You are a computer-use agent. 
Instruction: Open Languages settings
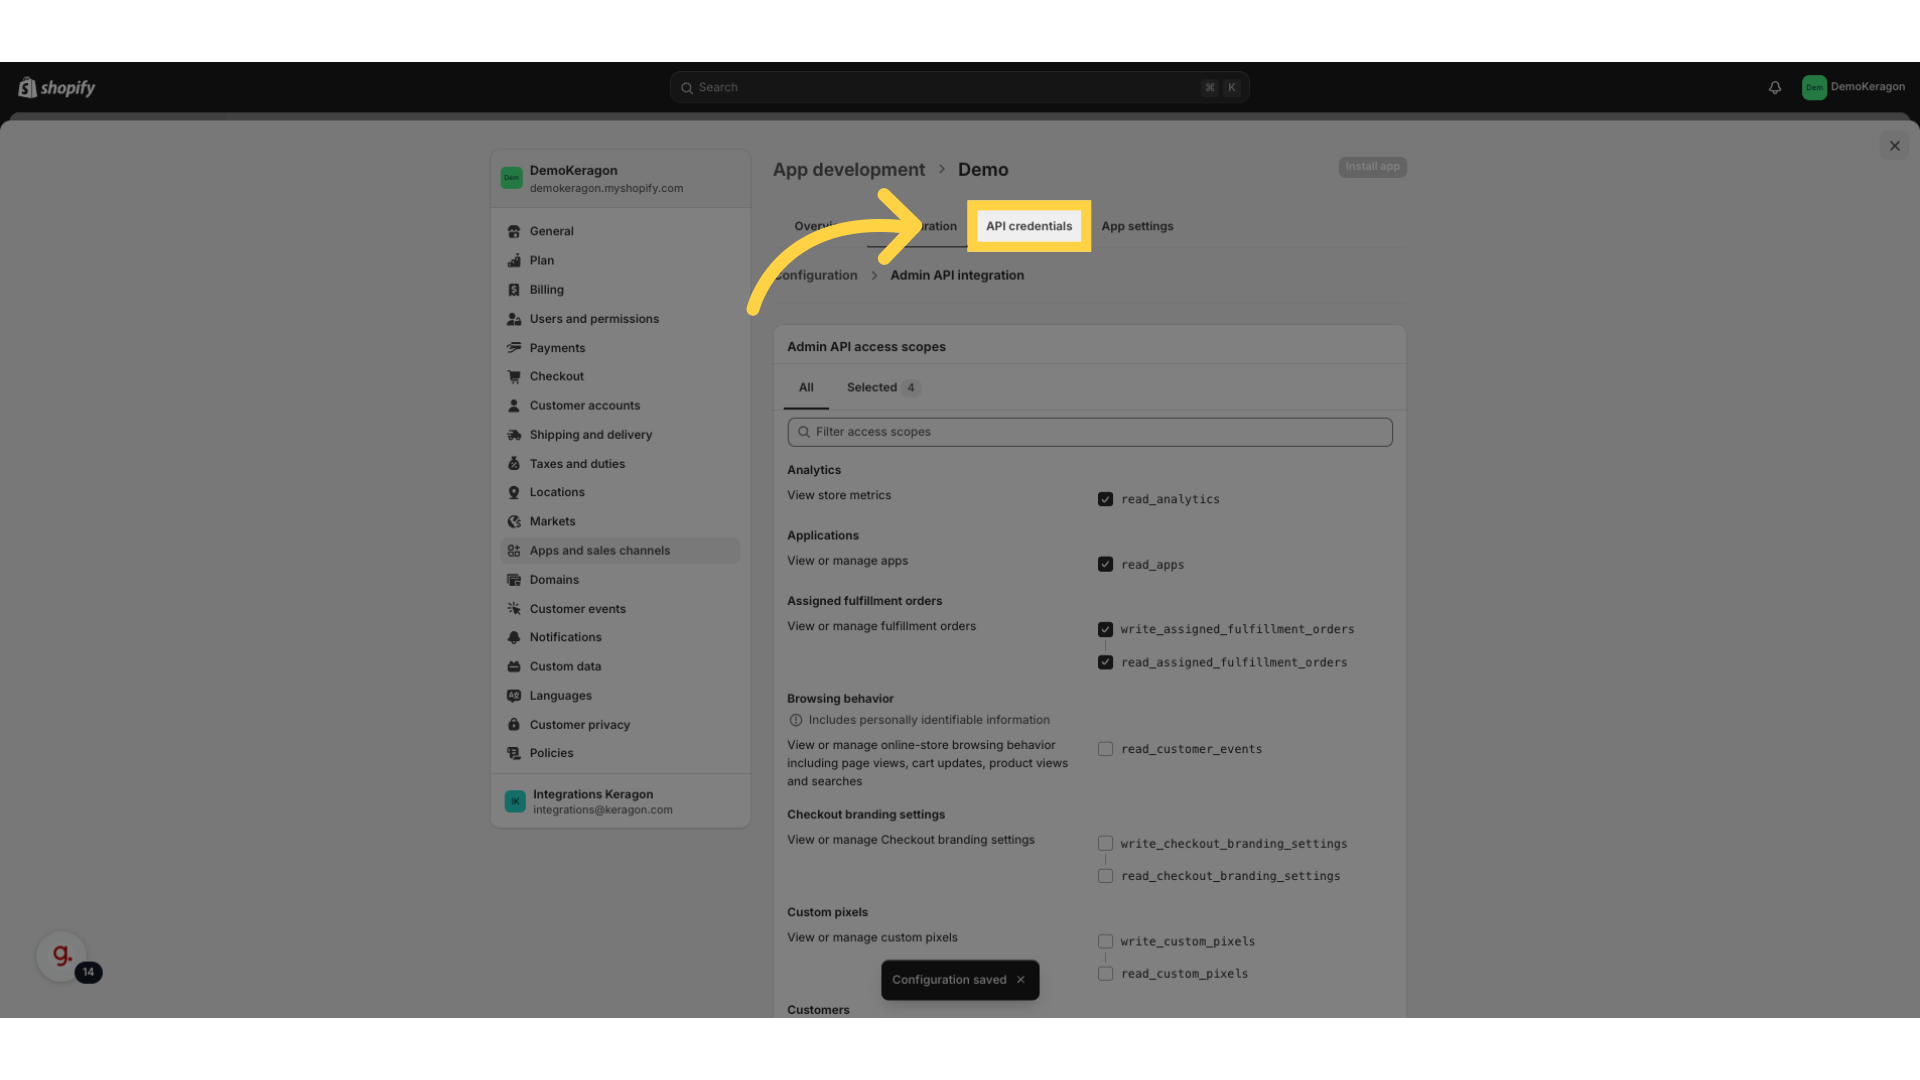pos(561,695)
